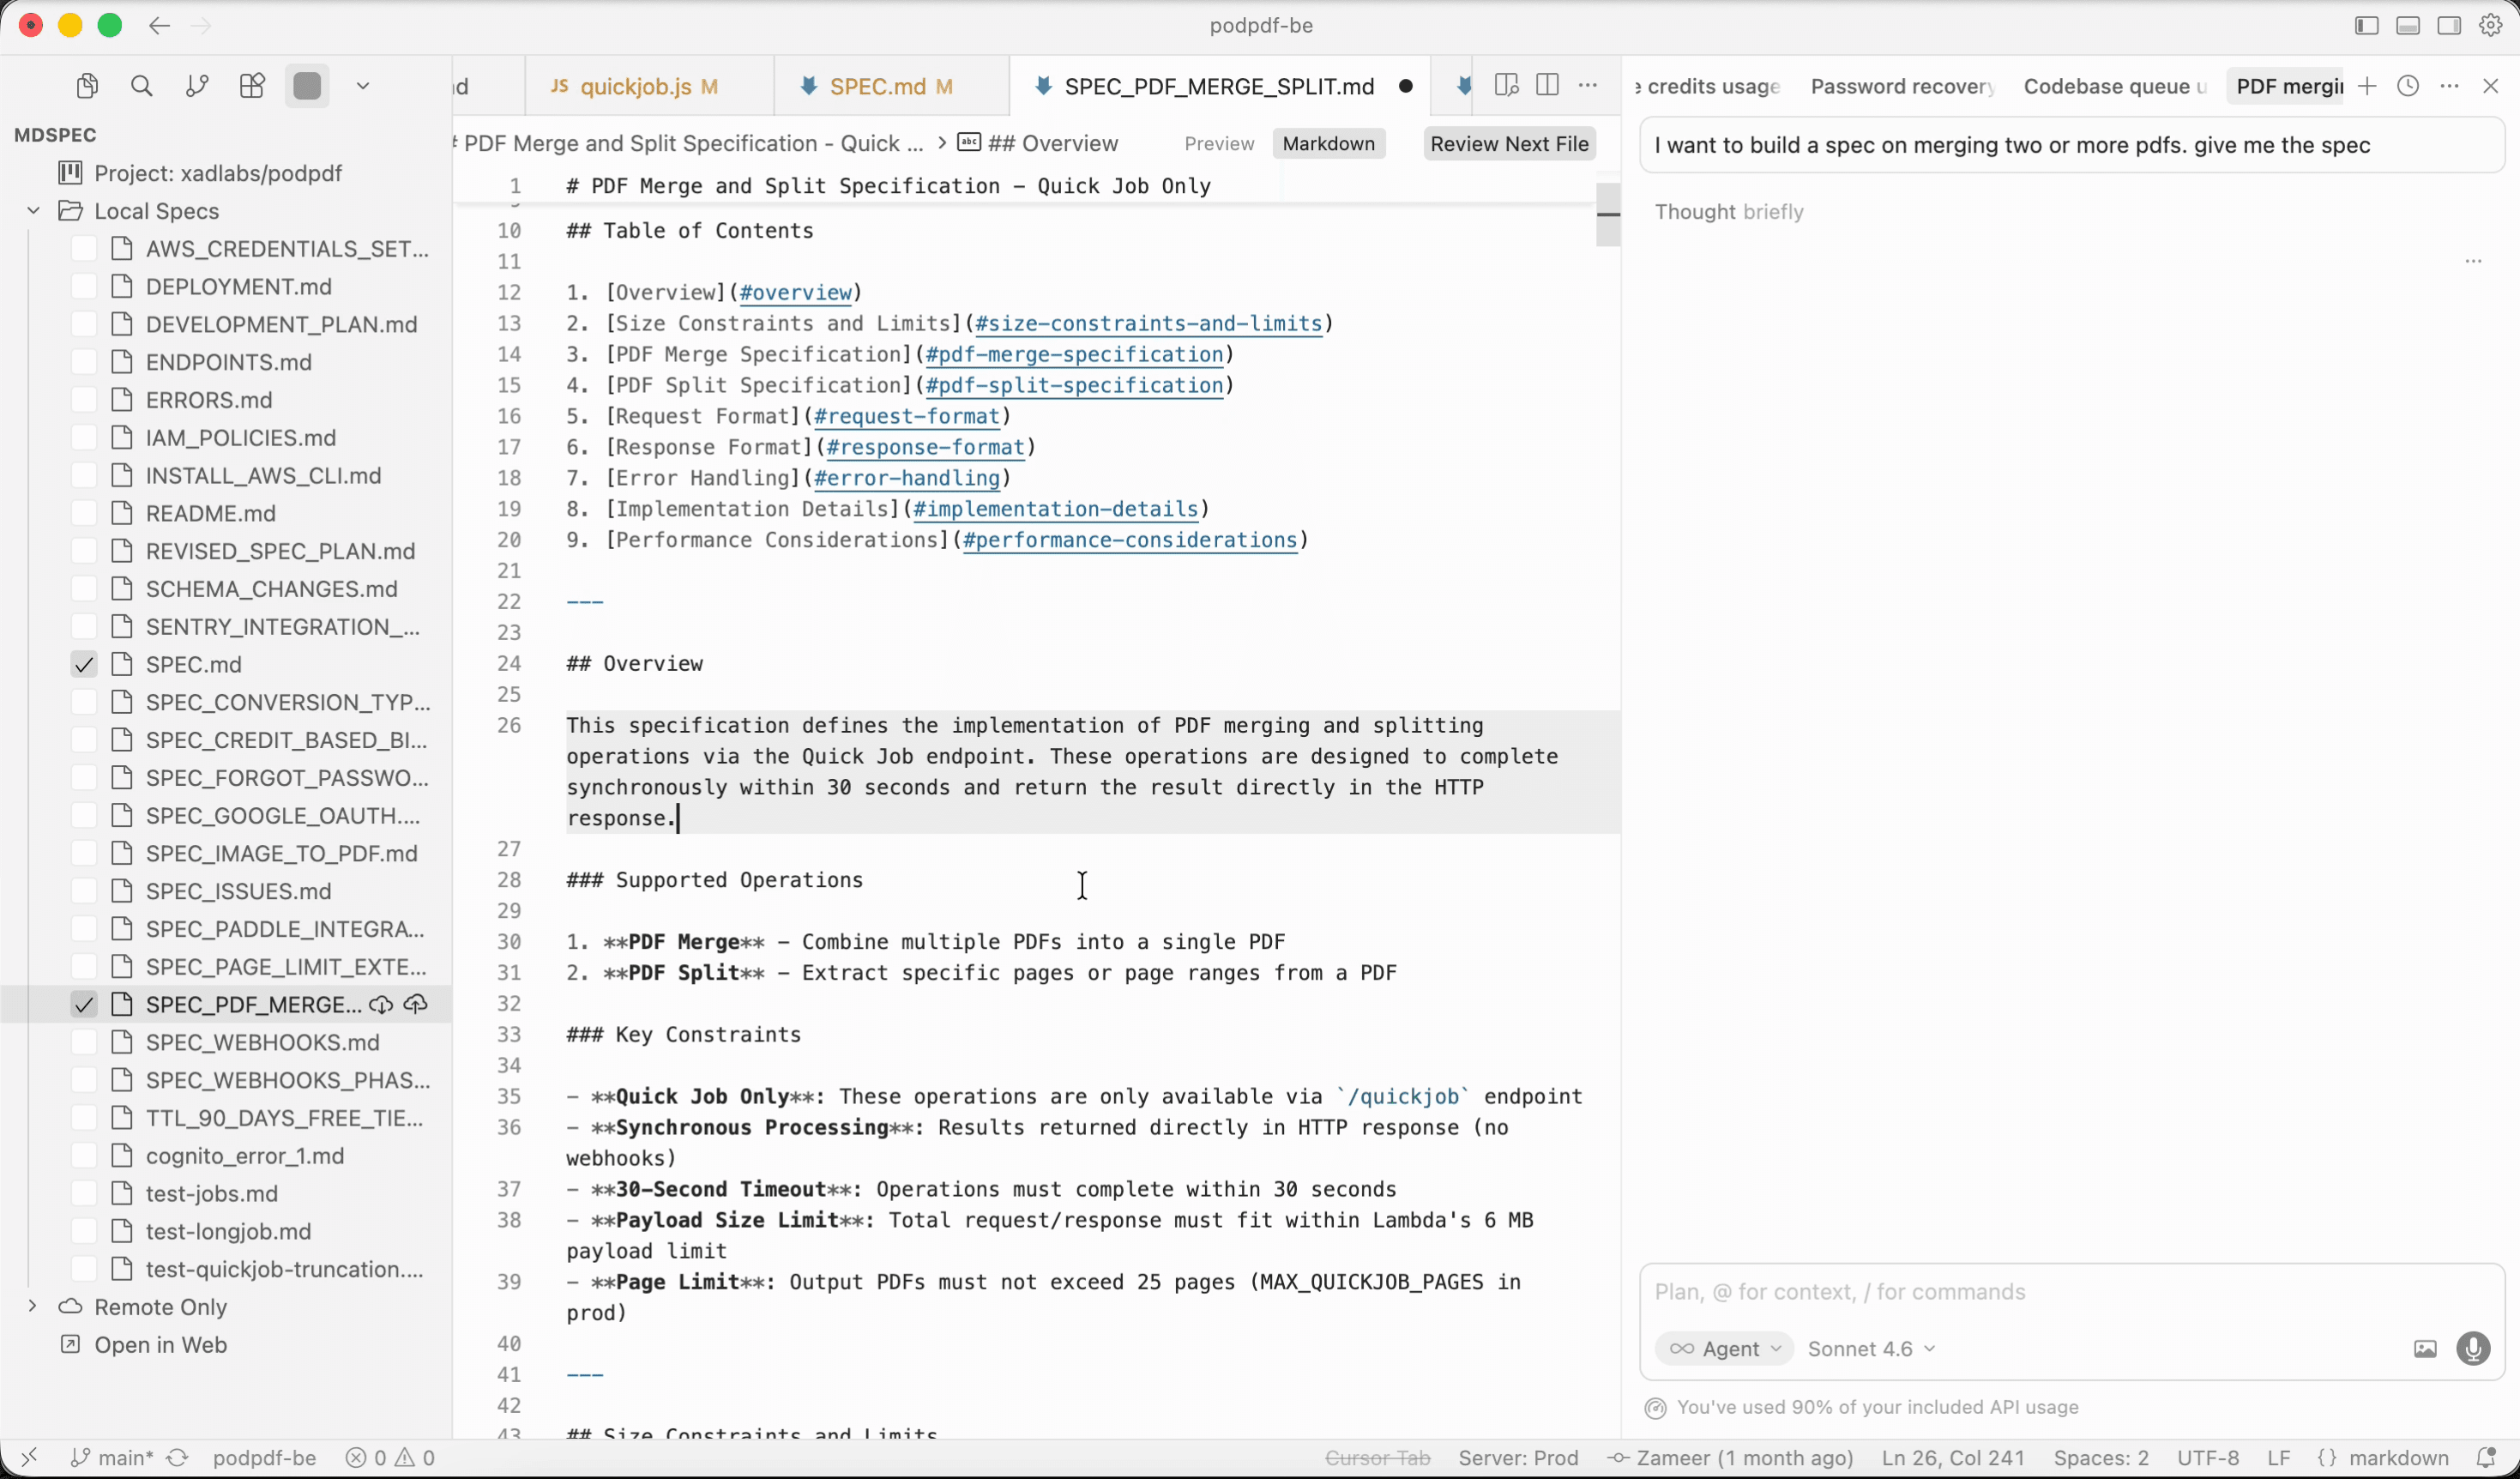Open the split editor icon
Viewport: 2520px width, 1479px height.
1546,86
